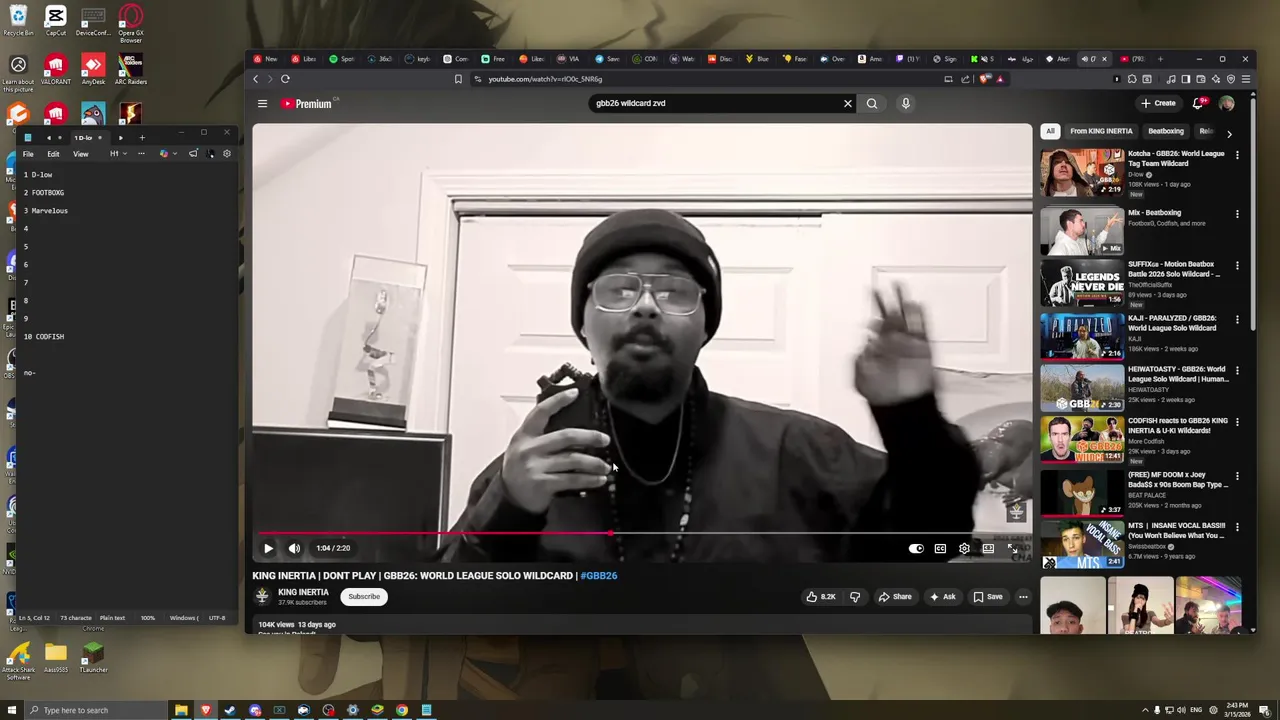Open options for KAJI PARALYZED video
The width and height of the screenshot is (1280, 720).
click(1237, 320)
